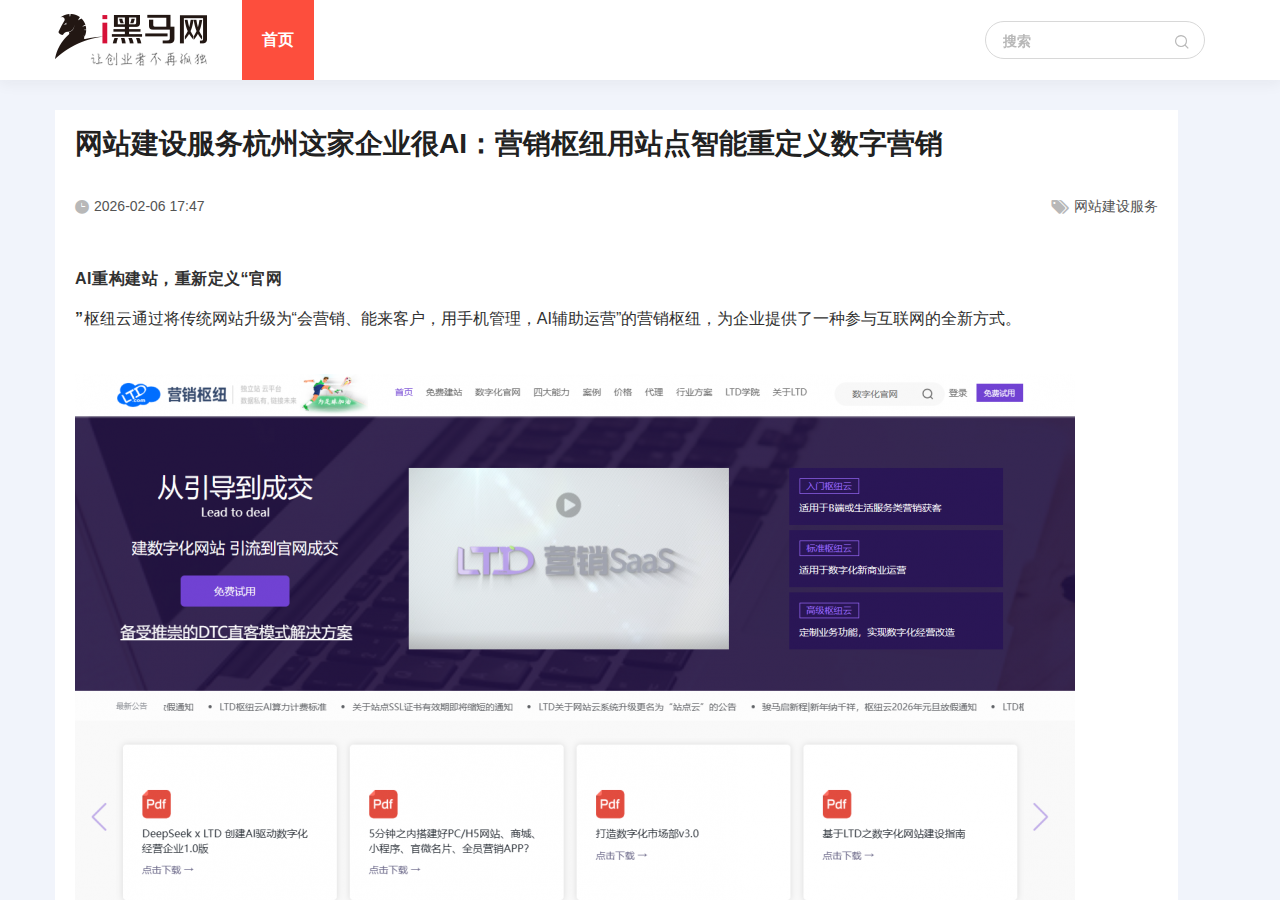Click 点击下载 under 5分钟之内搭建好 card
Viewport: 1280px width, 900px height.
[x=395, y=870]
